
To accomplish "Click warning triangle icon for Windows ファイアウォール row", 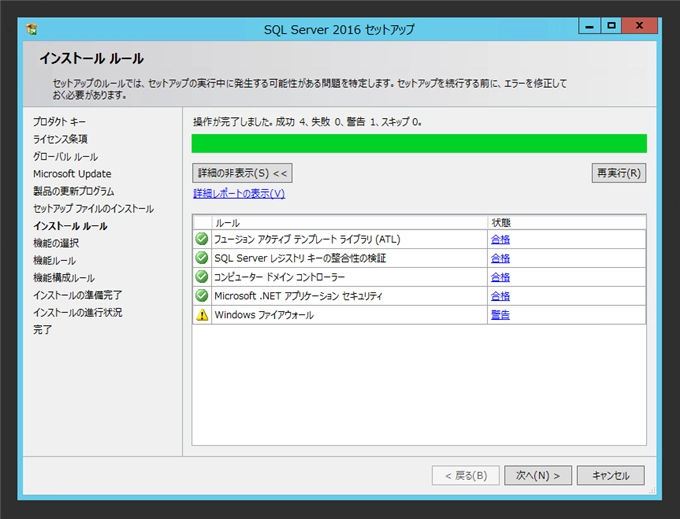I will pos(202,315).
